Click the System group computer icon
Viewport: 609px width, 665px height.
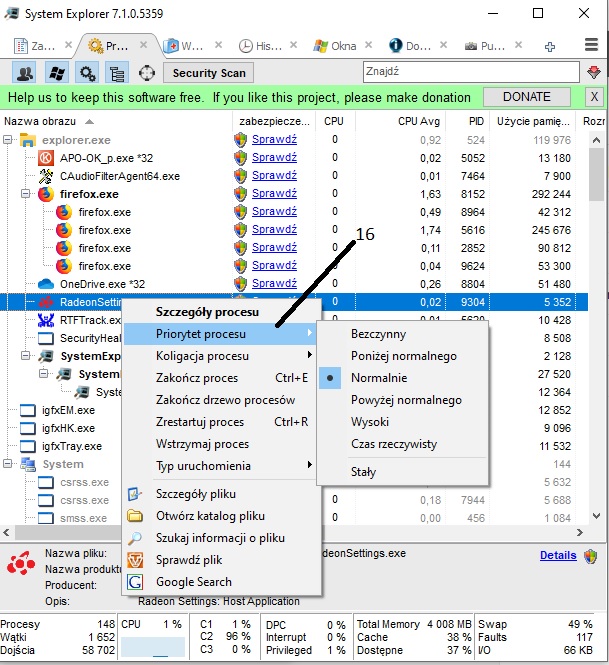point(28,464)
